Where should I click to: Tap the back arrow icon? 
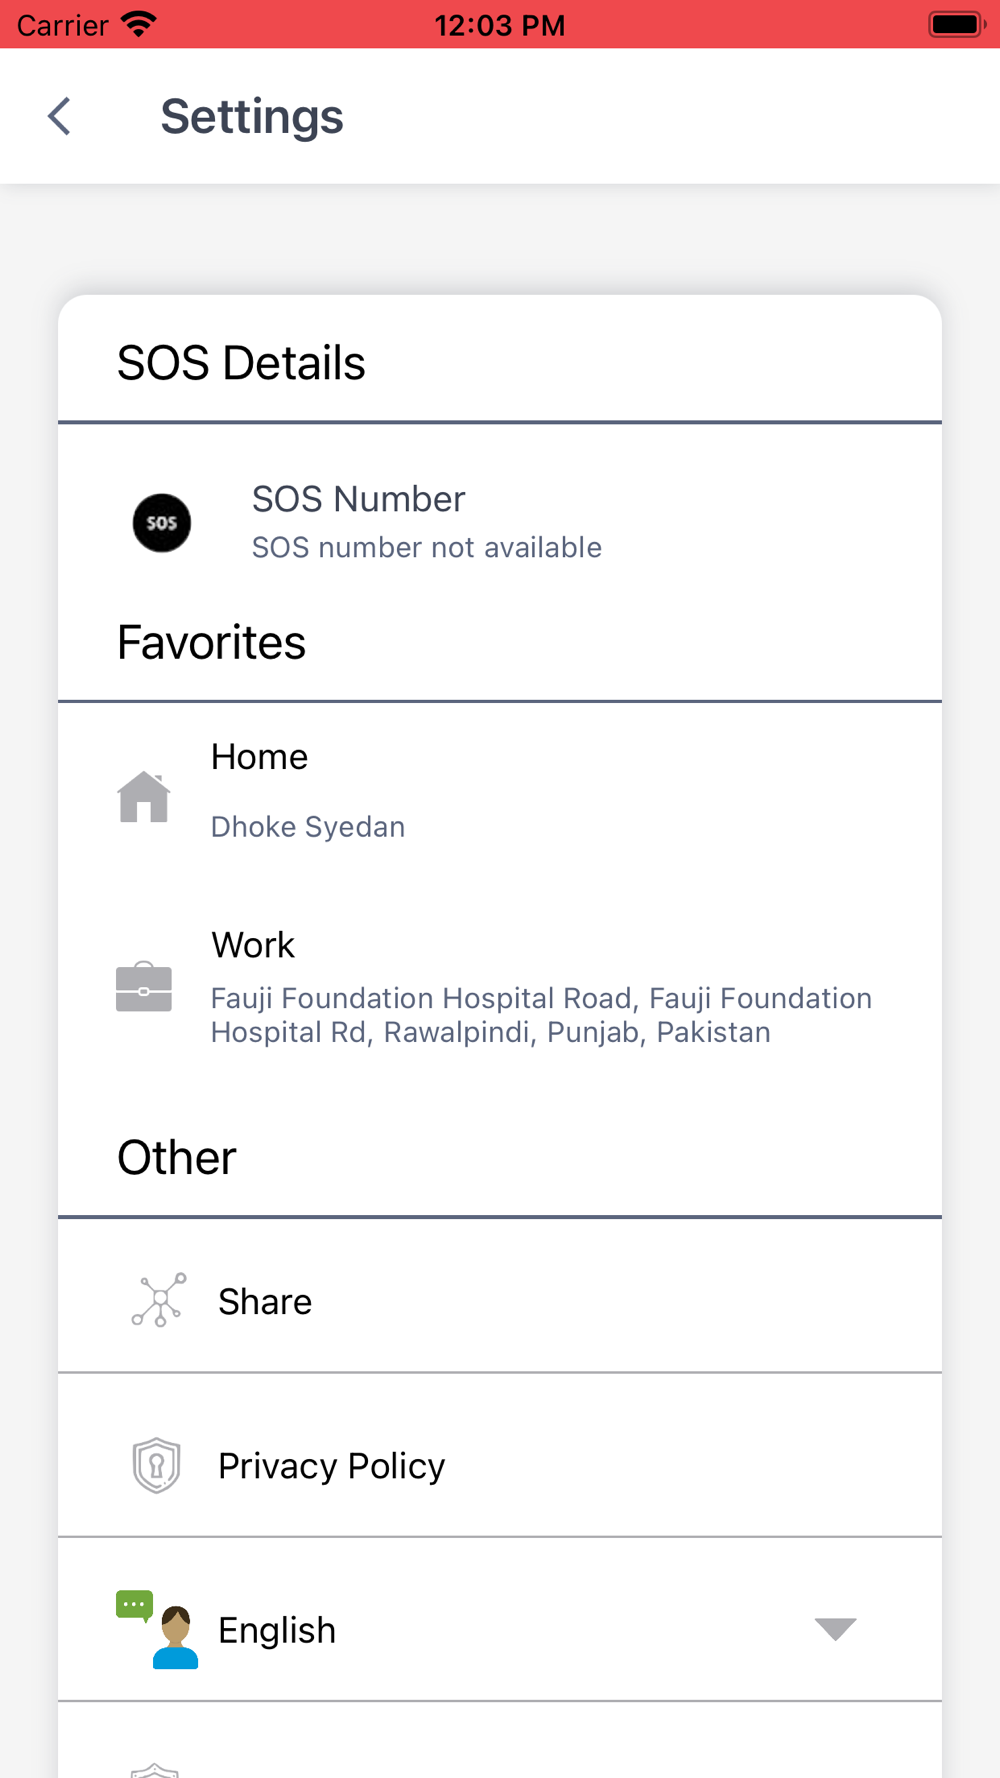tap(60, 116)
